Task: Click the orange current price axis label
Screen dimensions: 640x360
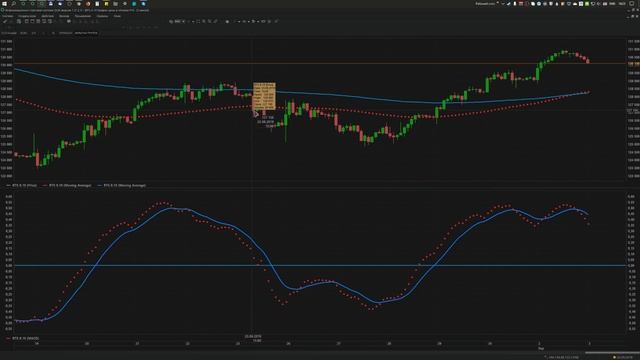Action: 633,64
